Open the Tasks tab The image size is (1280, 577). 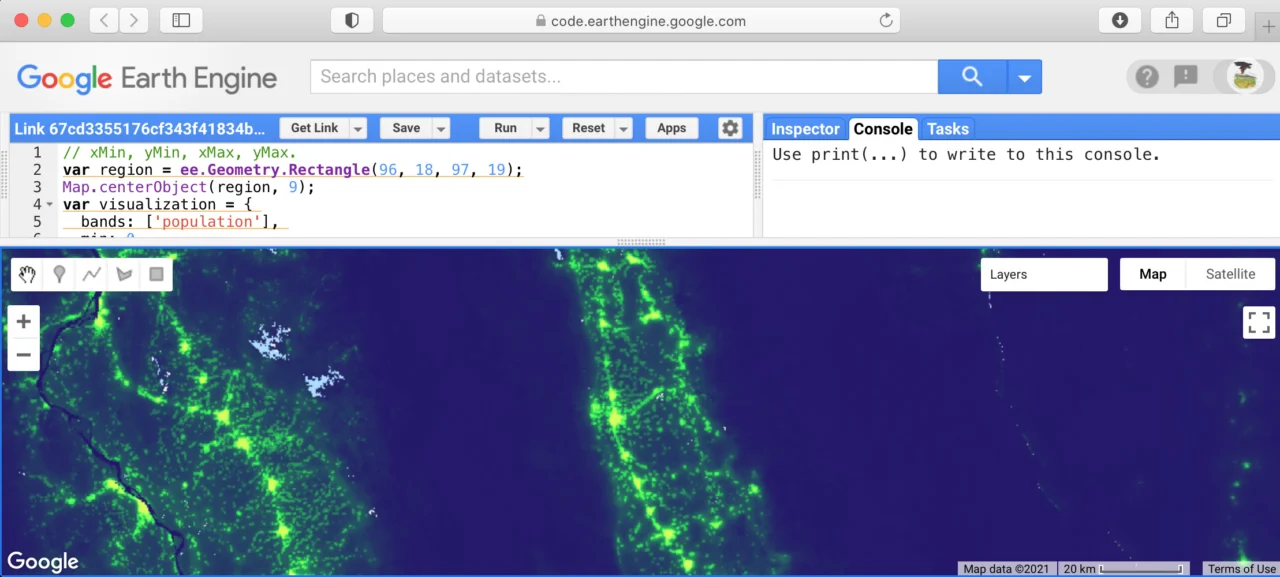point(947,129)
